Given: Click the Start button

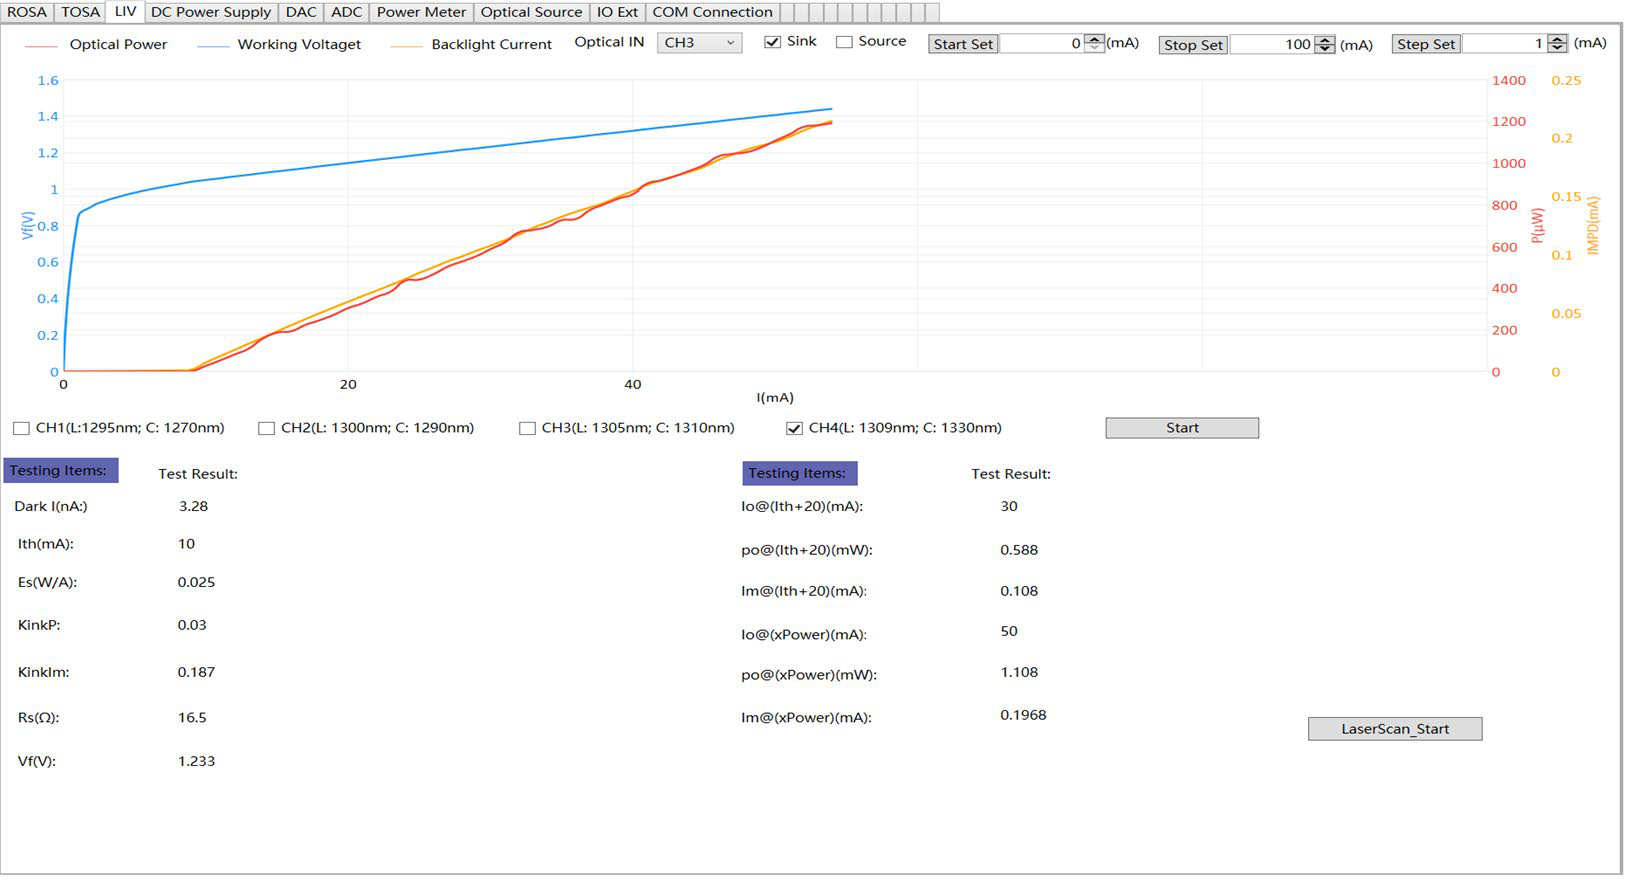Looking at the screenshot, I should pyautogui.click(x=1182, y=428).
